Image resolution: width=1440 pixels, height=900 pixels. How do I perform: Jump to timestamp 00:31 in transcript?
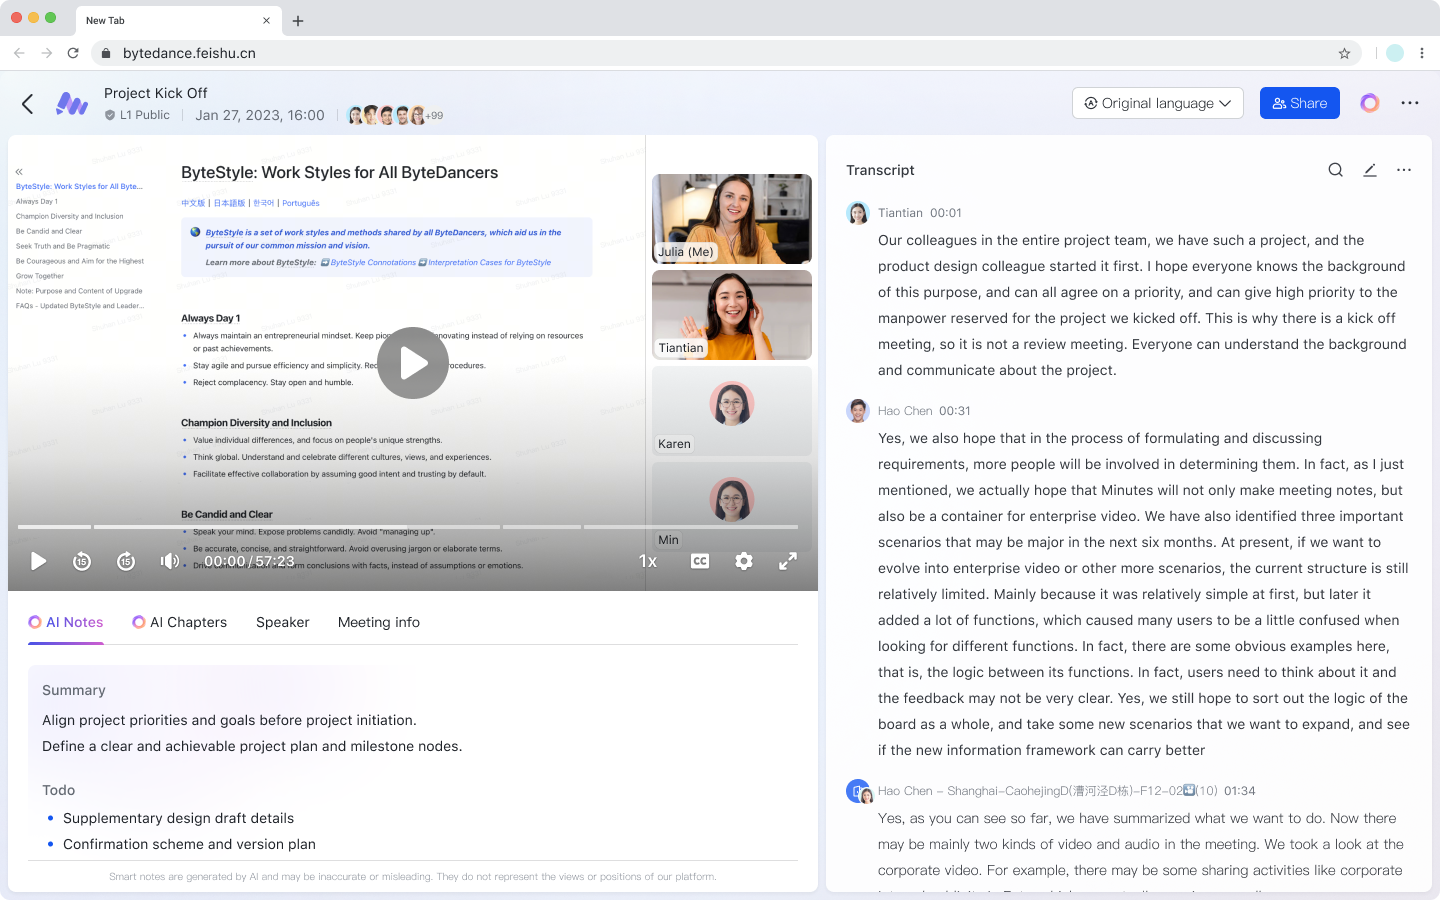click(x=955, y=411)
